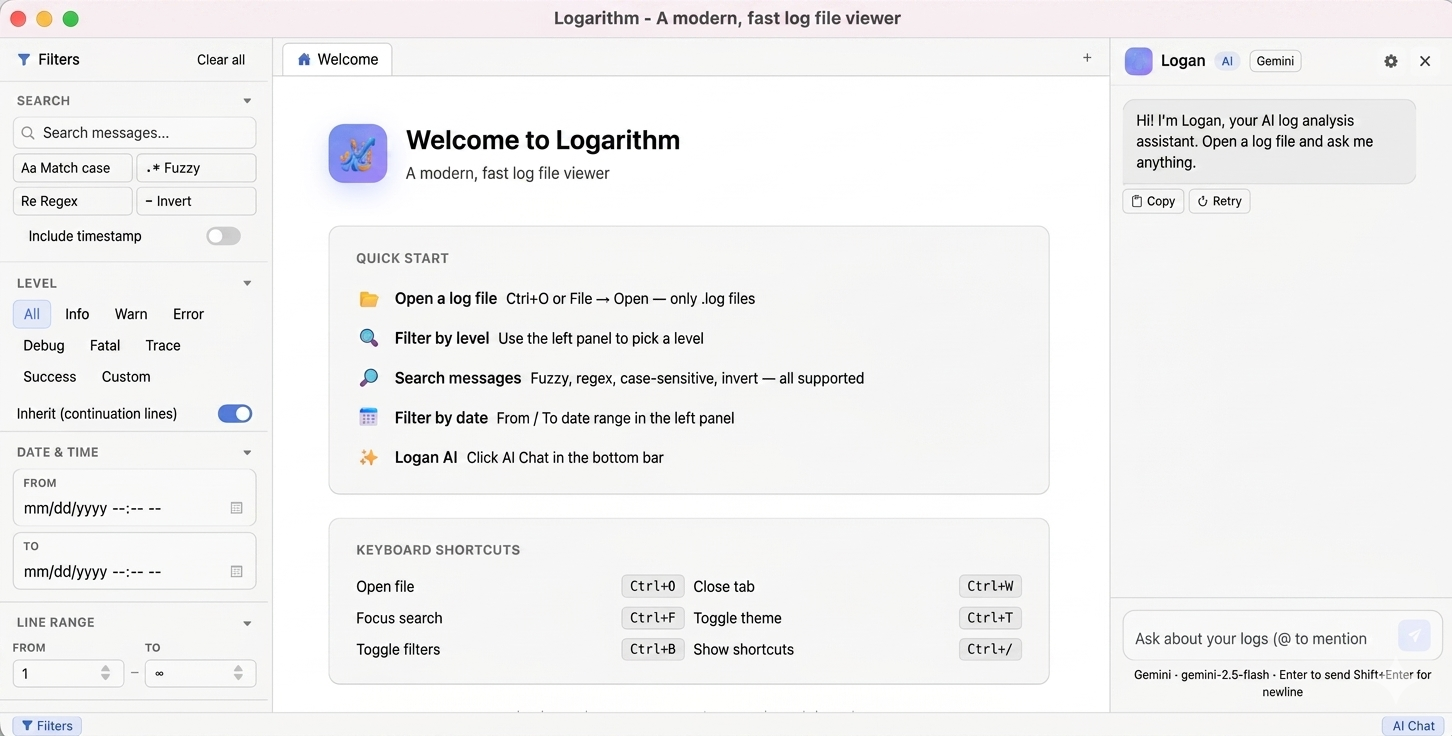Click the Ctrl+T shortcut key badge
Viewport: 1452px width, 736px height.
tap(990, 618)
